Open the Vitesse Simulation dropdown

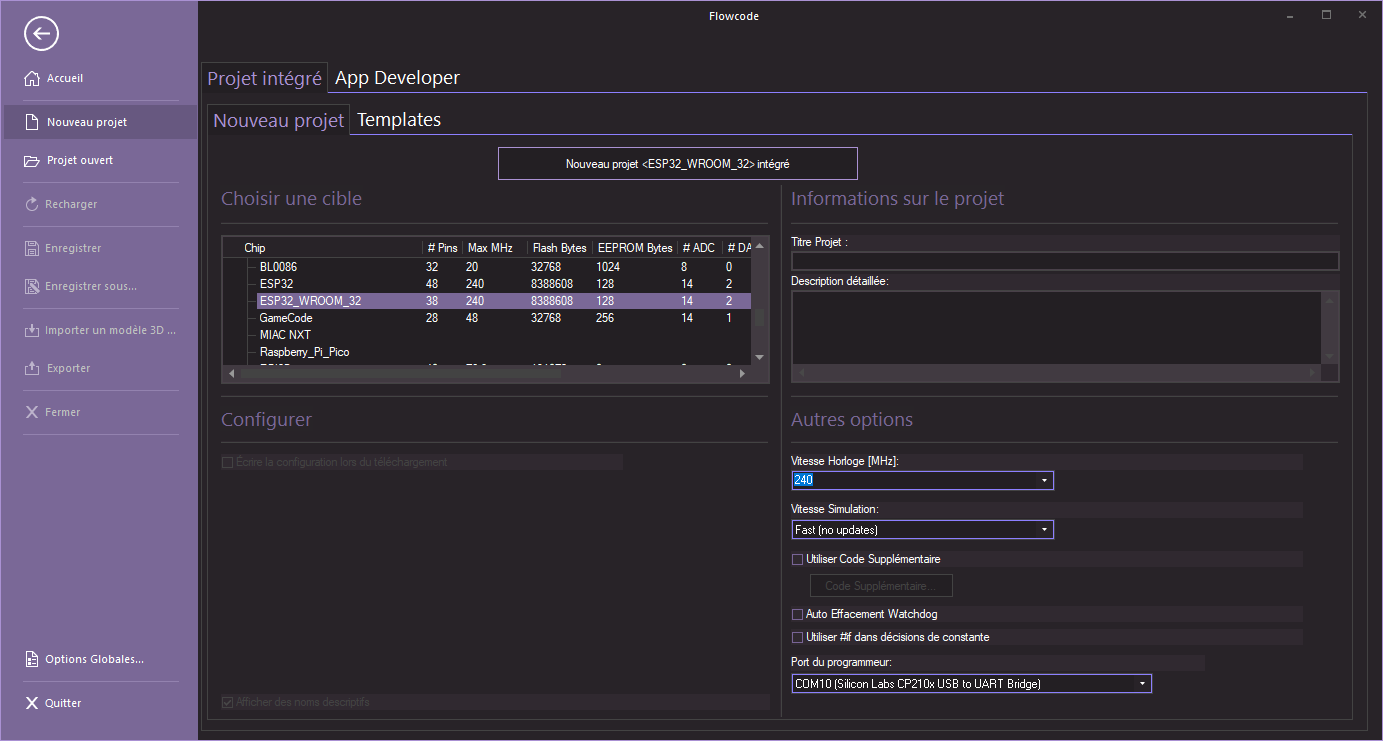(922, 530)
